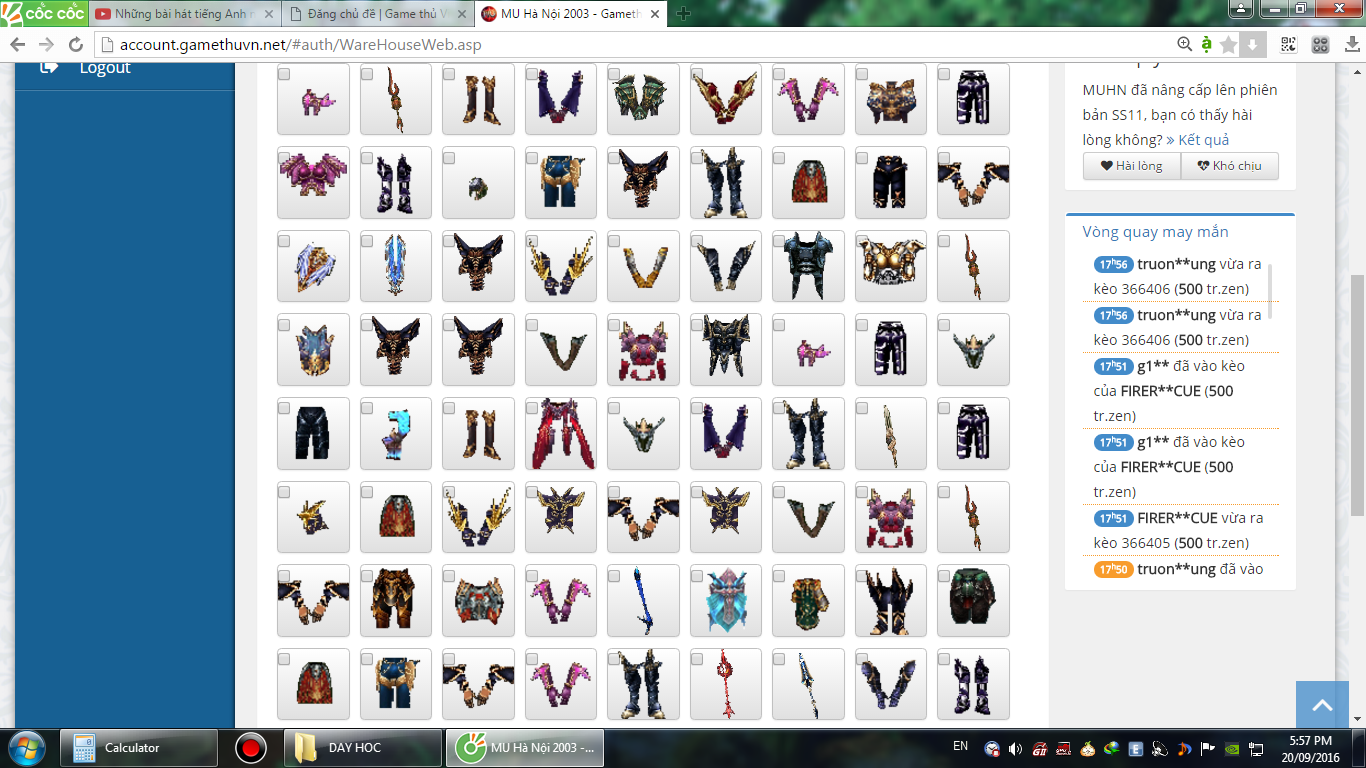The width and height of the screenshot is (1366, 768).
Task: Check the box on the red staff item
Action: (697, 659)
